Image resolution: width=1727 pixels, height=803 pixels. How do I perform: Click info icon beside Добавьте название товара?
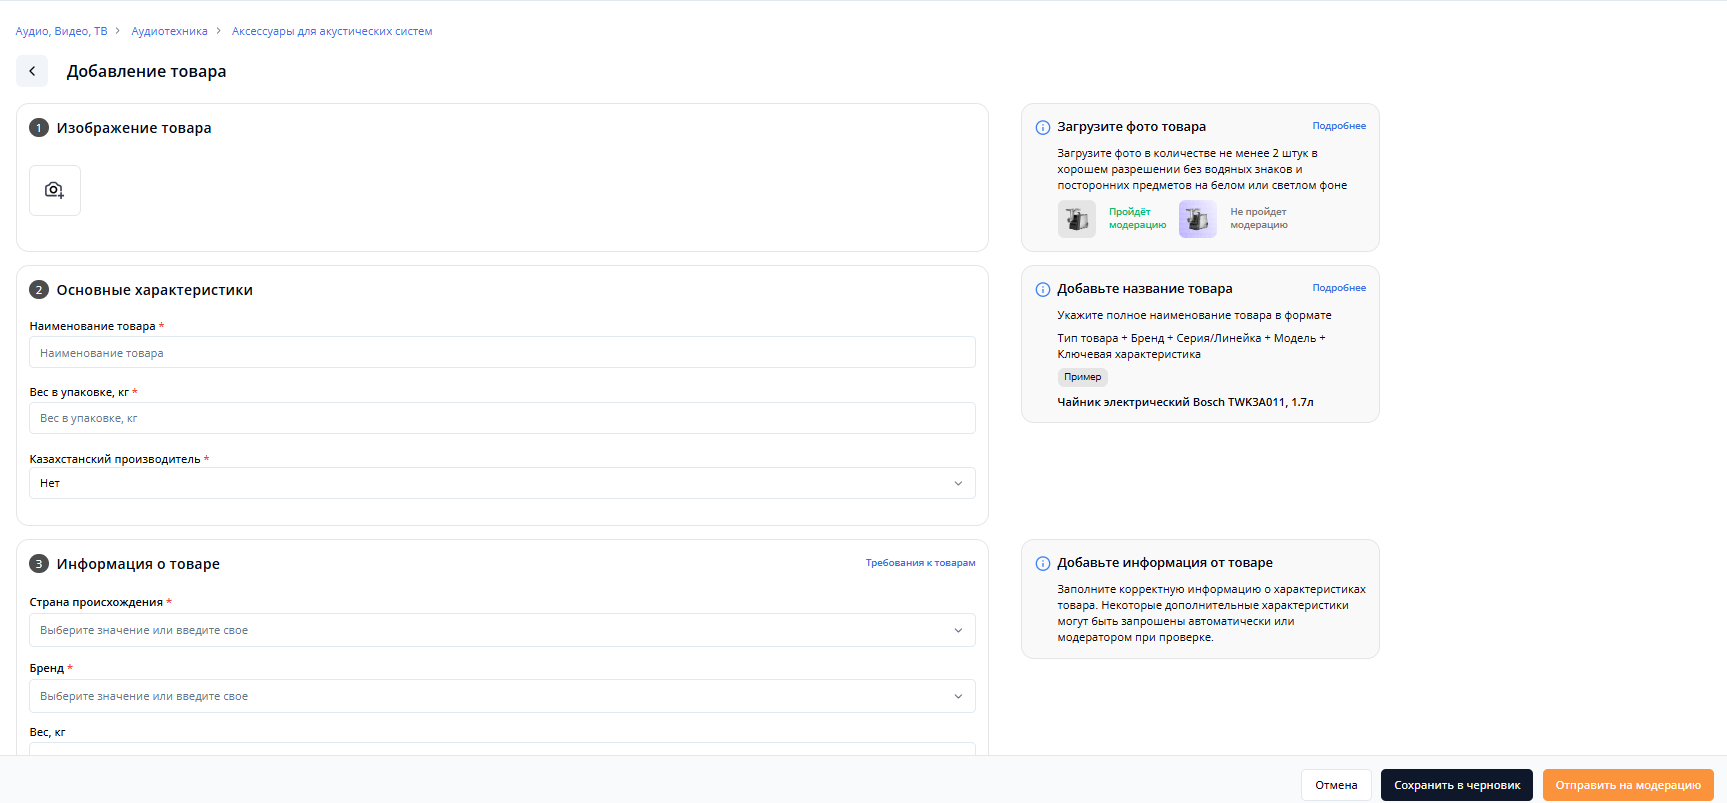click(1042, 289)
